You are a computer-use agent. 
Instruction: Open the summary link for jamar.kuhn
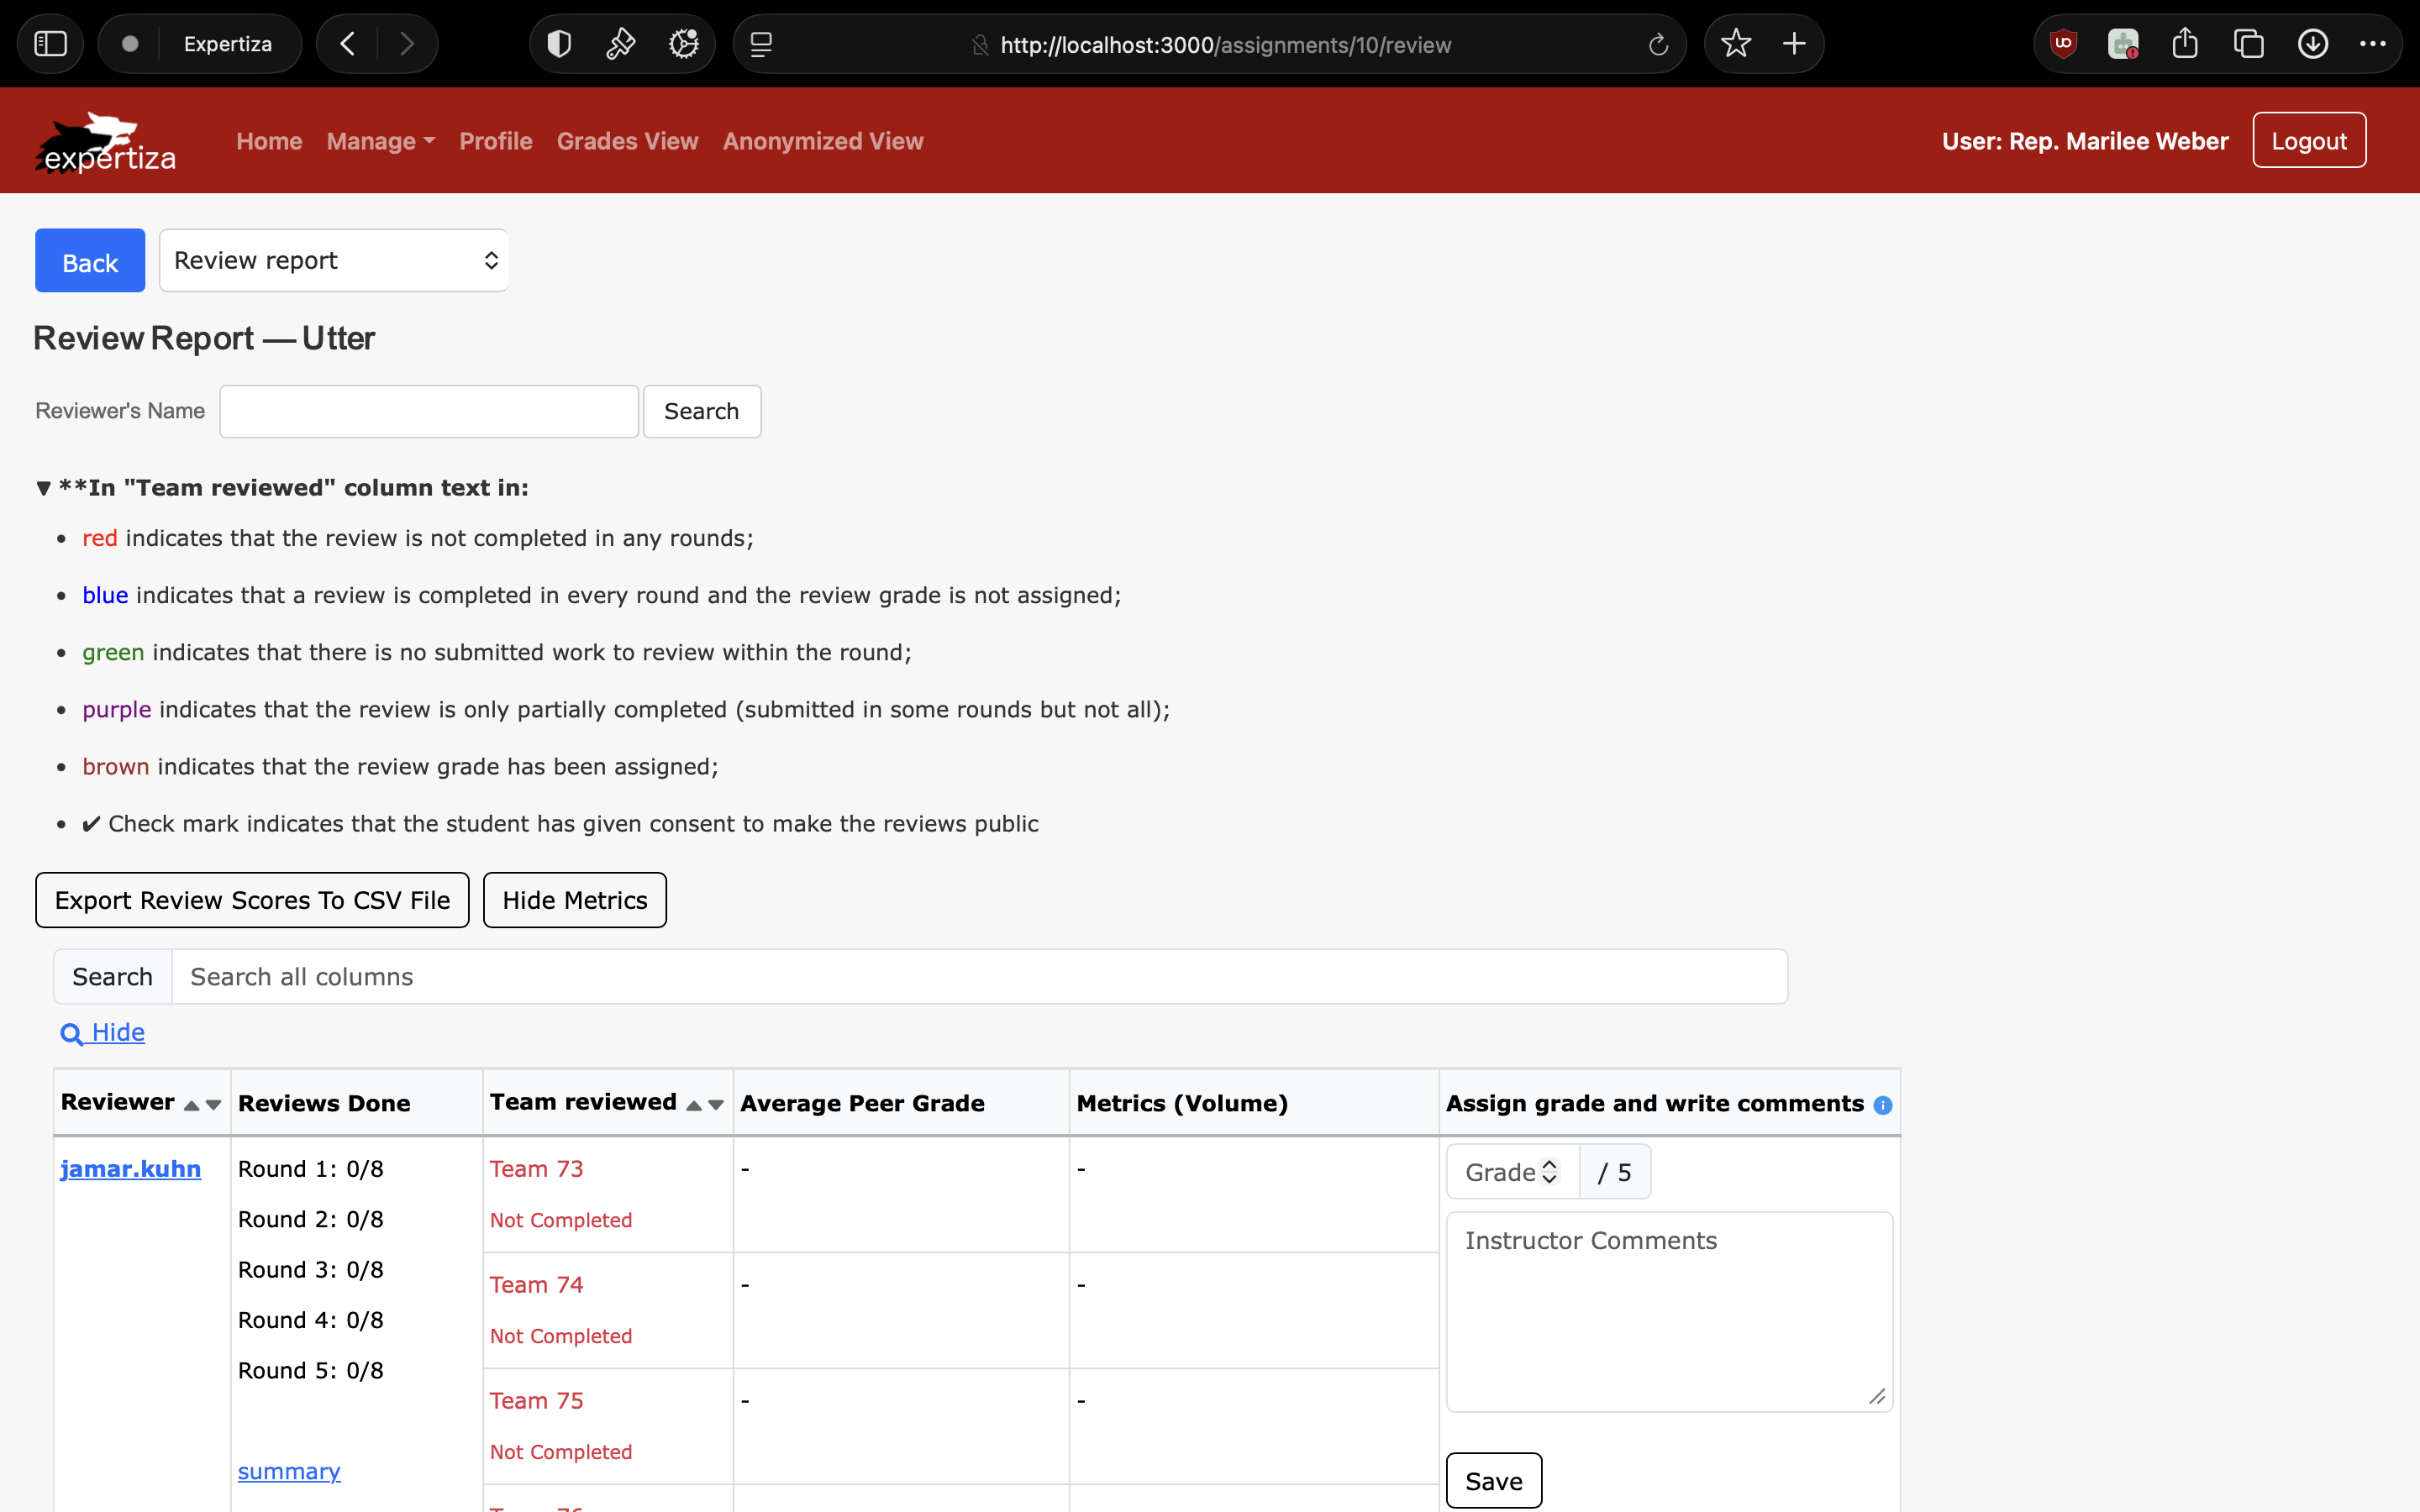pyautogui.click(x=289, y=1471)
